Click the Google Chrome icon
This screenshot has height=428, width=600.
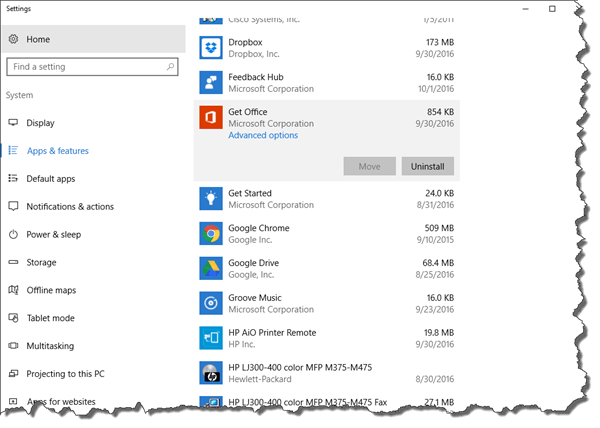[x=210, y=234]
